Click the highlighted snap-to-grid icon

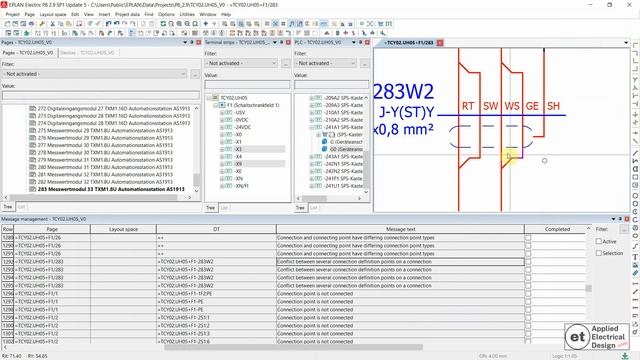click(276, 24)
